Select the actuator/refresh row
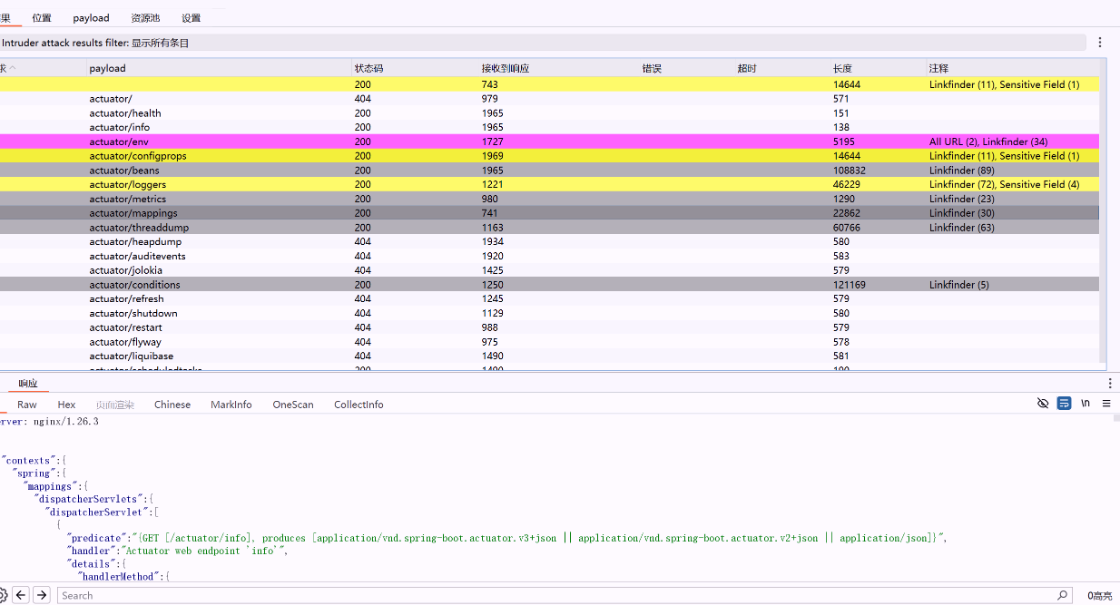Viewport: 1120px width, 605px height. (549, 299)
